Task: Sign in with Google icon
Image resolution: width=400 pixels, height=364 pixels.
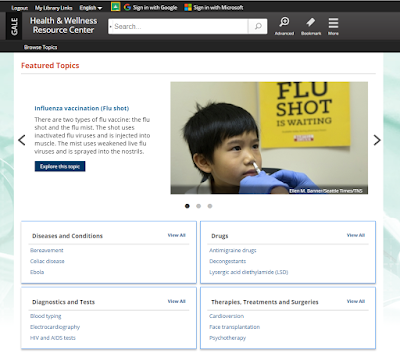Action: click(127, 7)
